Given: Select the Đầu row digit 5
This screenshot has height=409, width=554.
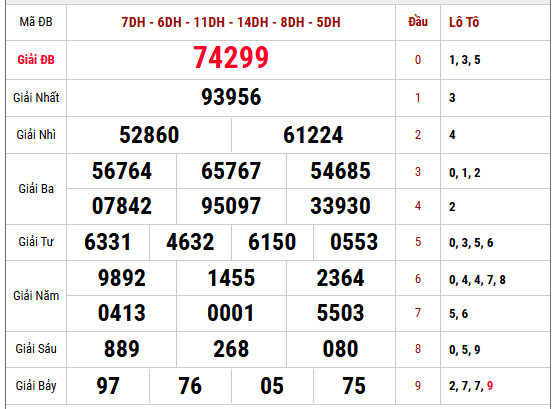Looking at the screenshot, I should click(418, 242).
